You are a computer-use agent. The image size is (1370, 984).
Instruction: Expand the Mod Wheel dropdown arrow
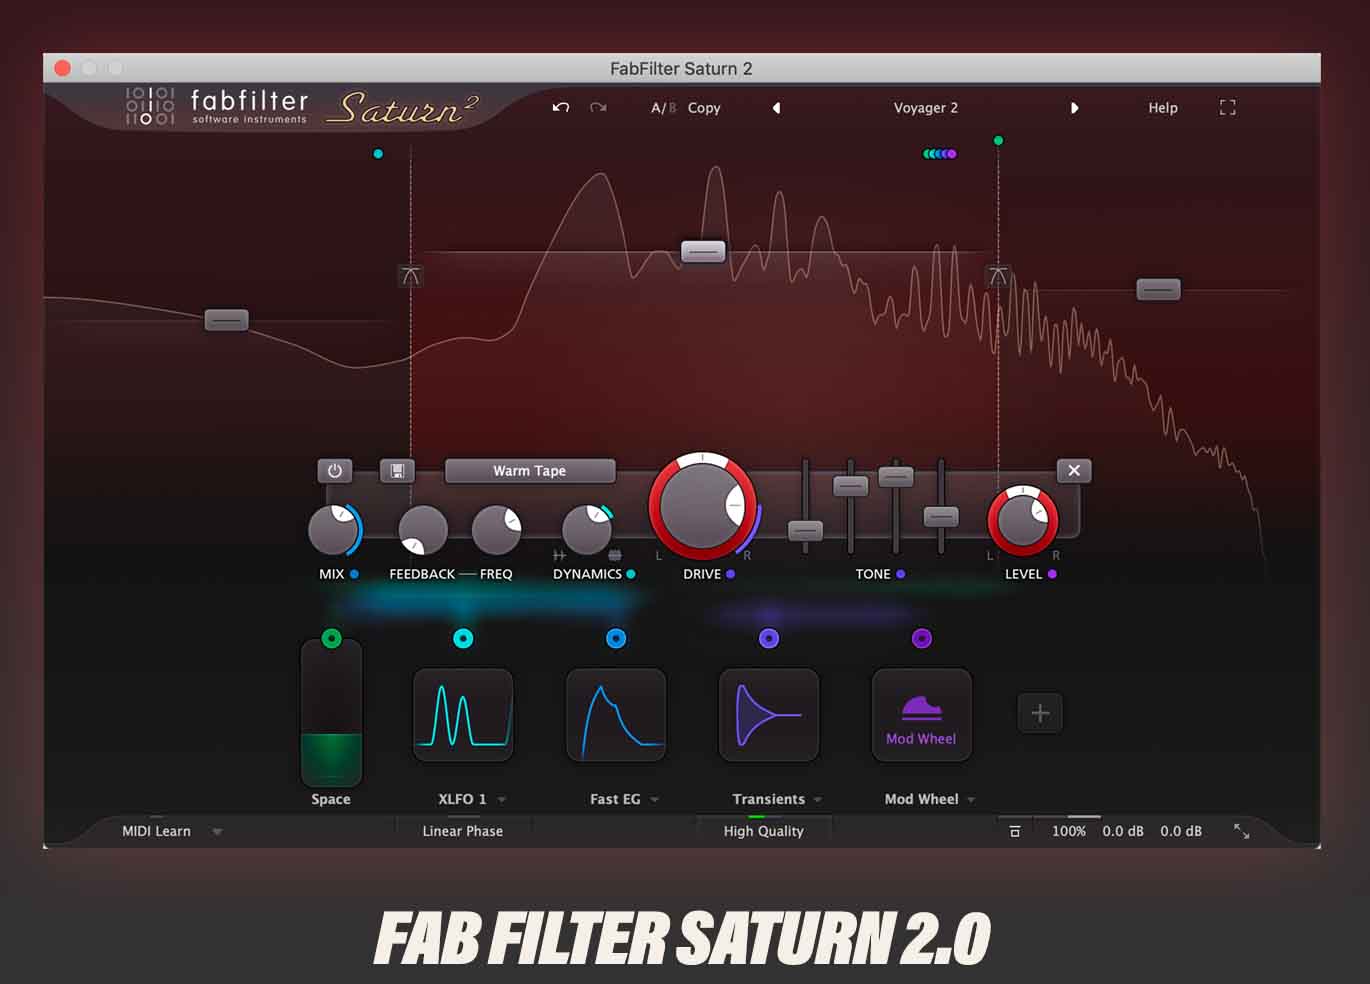coord(971,800)
